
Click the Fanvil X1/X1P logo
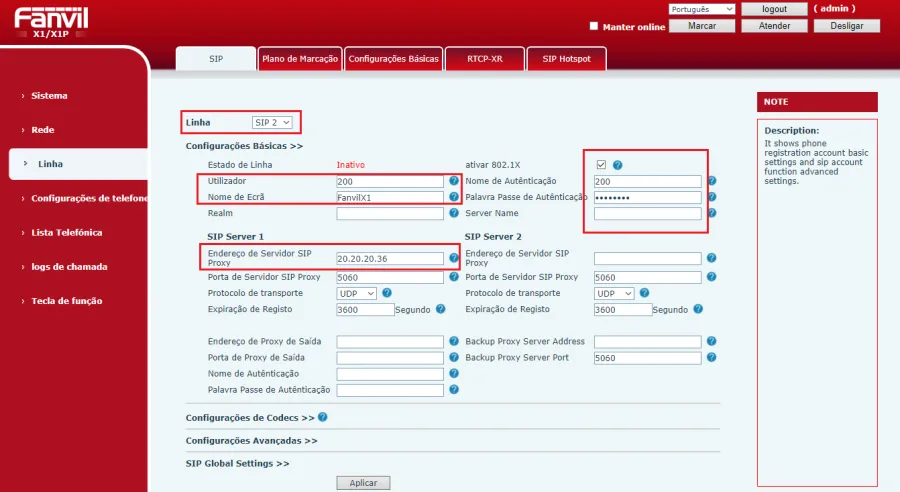(x=51, y=22)
